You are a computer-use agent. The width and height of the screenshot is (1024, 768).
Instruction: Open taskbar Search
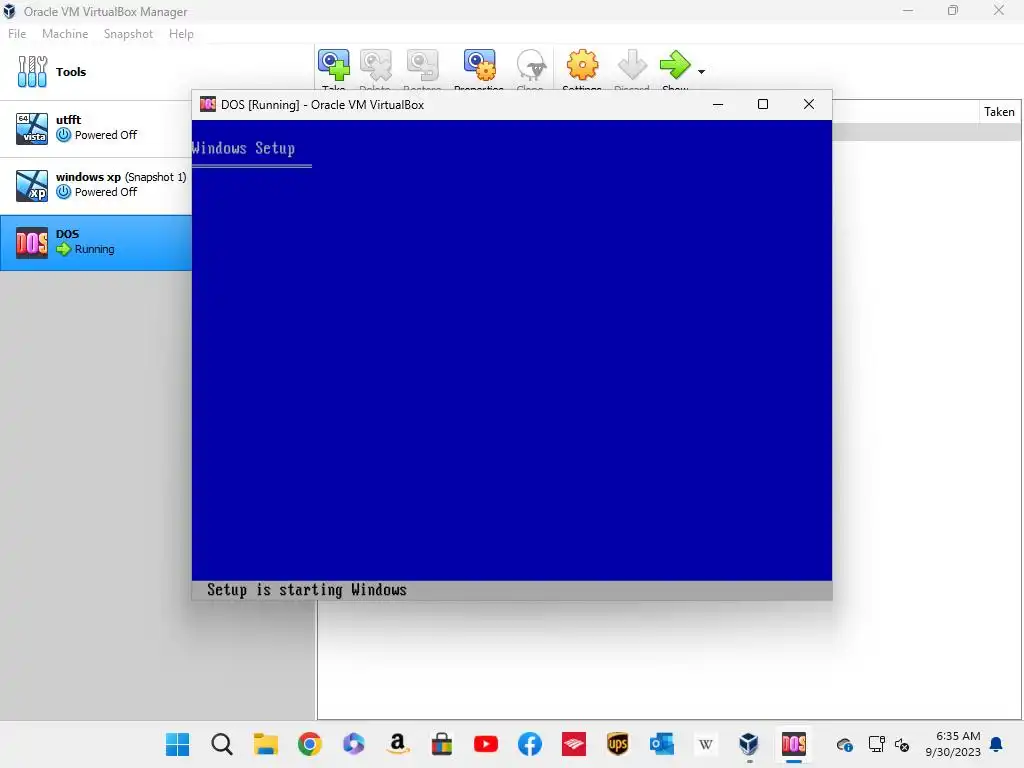coord(221,744)
